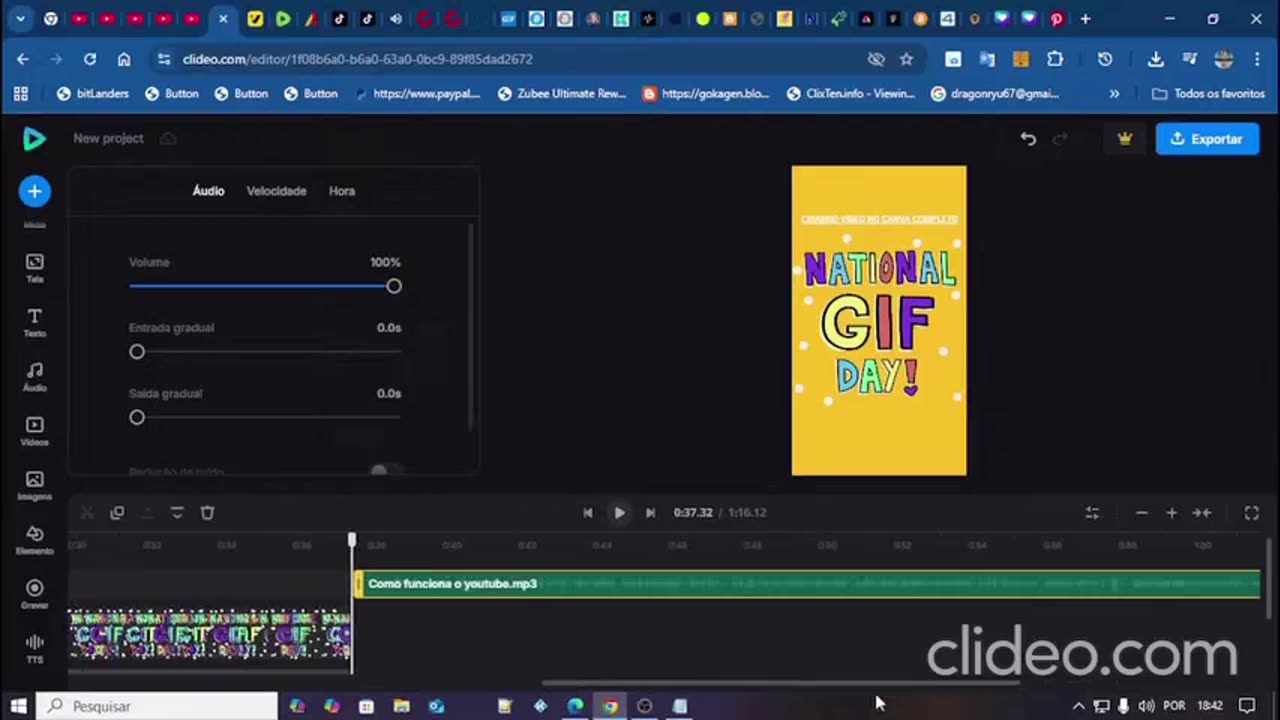The width and height of the screenshot is (1280, 720).
Task: Open the Gravar recording tool
Action: coord(34,594)
